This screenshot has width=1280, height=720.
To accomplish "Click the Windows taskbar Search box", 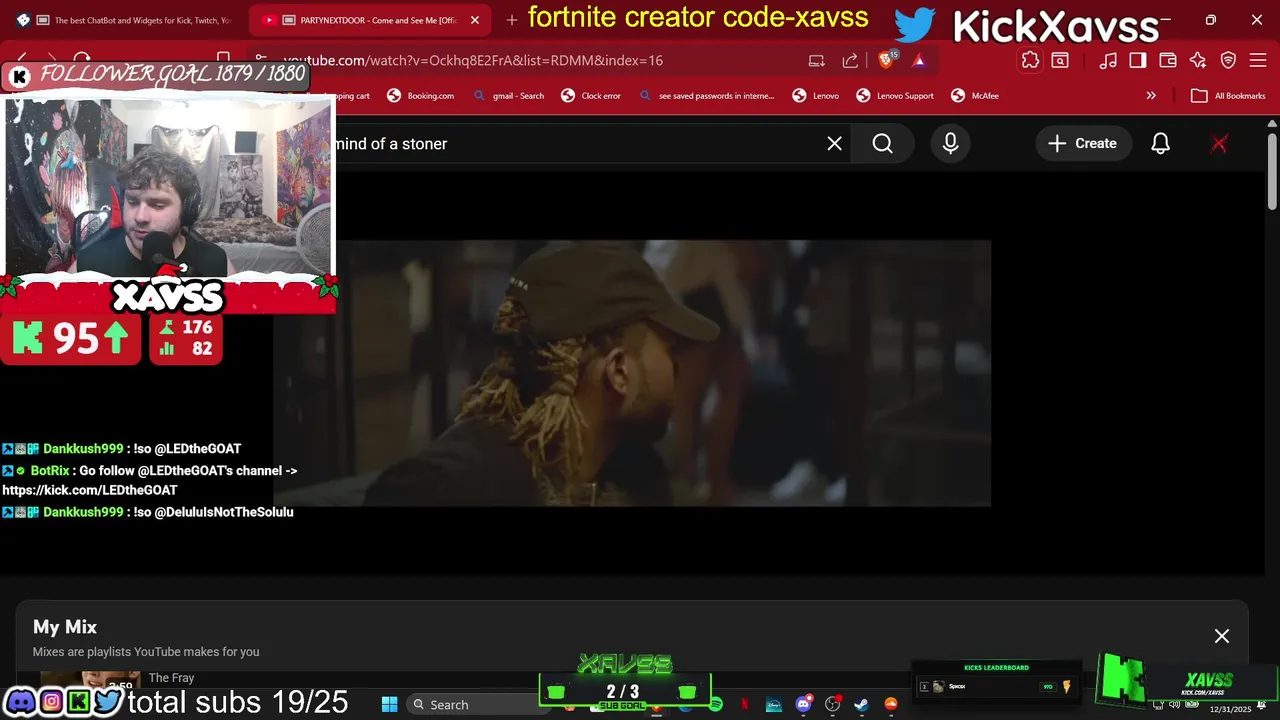I will pos(473,704).
